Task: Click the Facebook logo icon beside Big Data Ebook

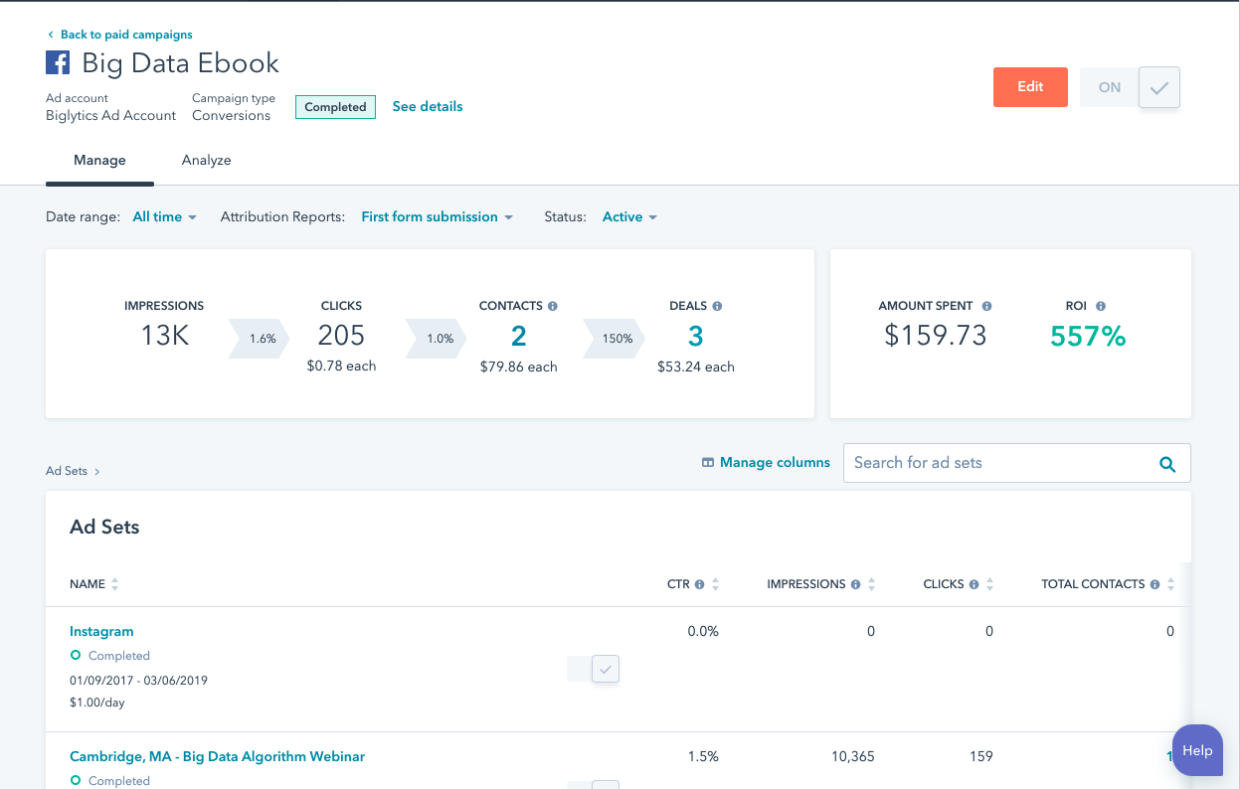Action: click(x=58, y=63)
